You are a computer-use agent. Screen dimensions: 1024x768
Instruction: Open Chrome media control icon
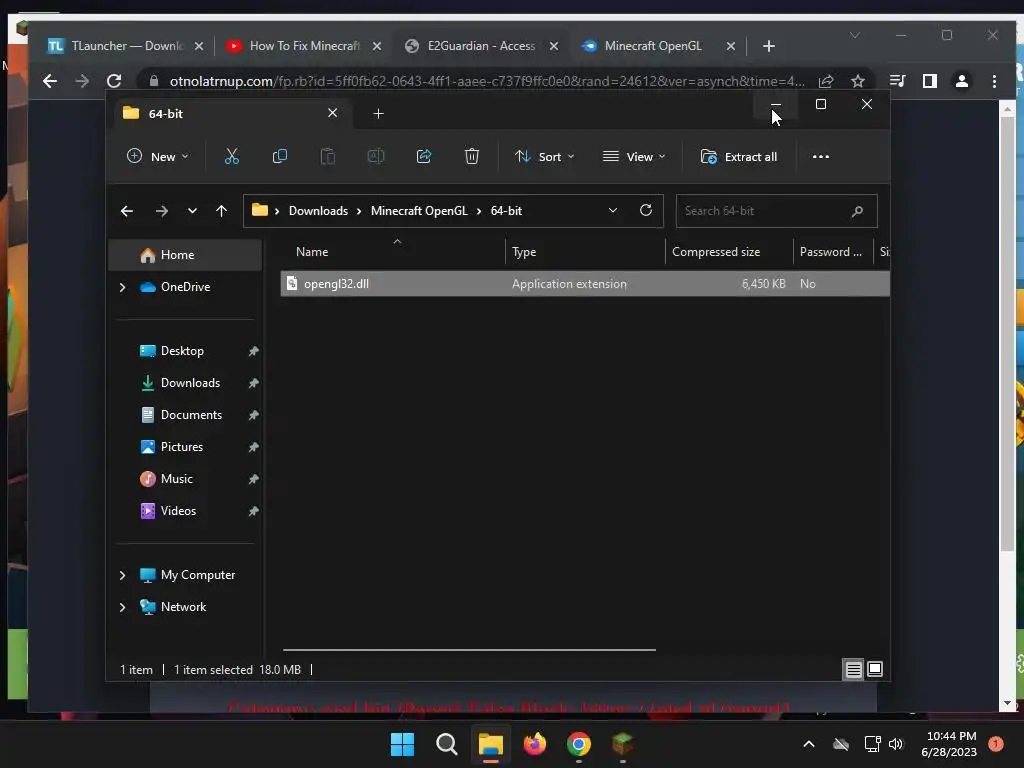(898, 81)
